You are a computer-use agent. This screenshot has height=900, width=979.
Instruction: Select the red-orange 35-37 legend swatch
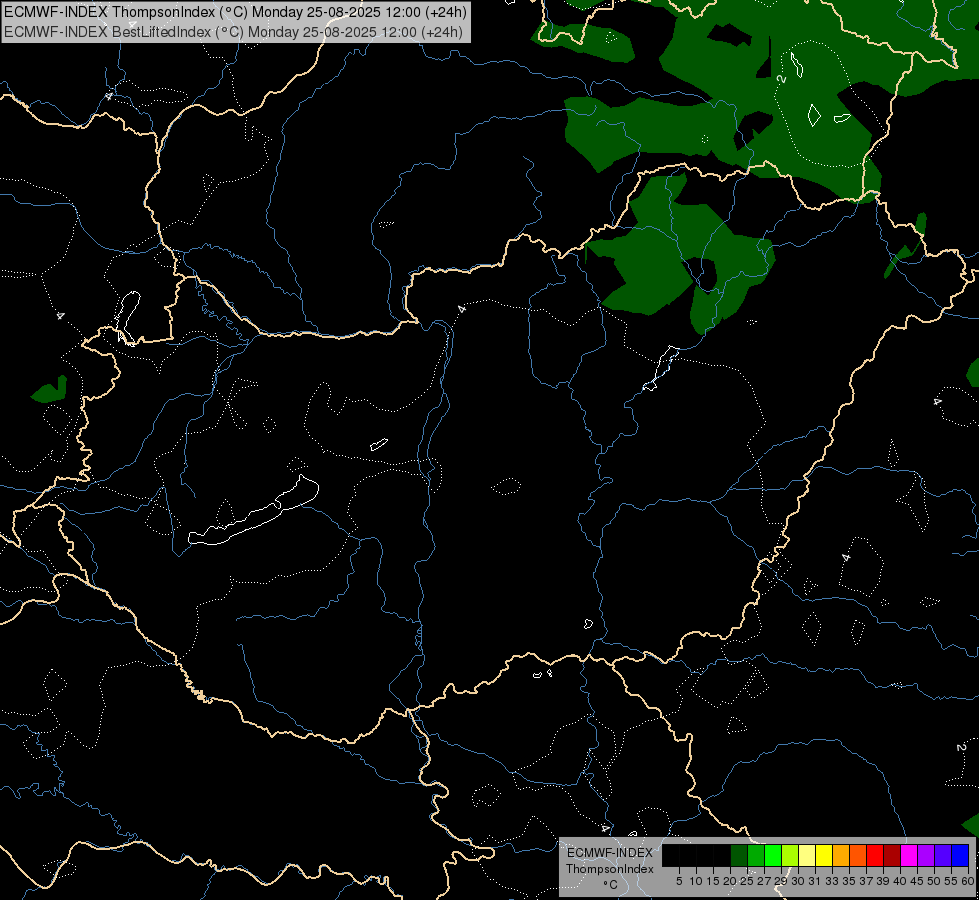858,855
